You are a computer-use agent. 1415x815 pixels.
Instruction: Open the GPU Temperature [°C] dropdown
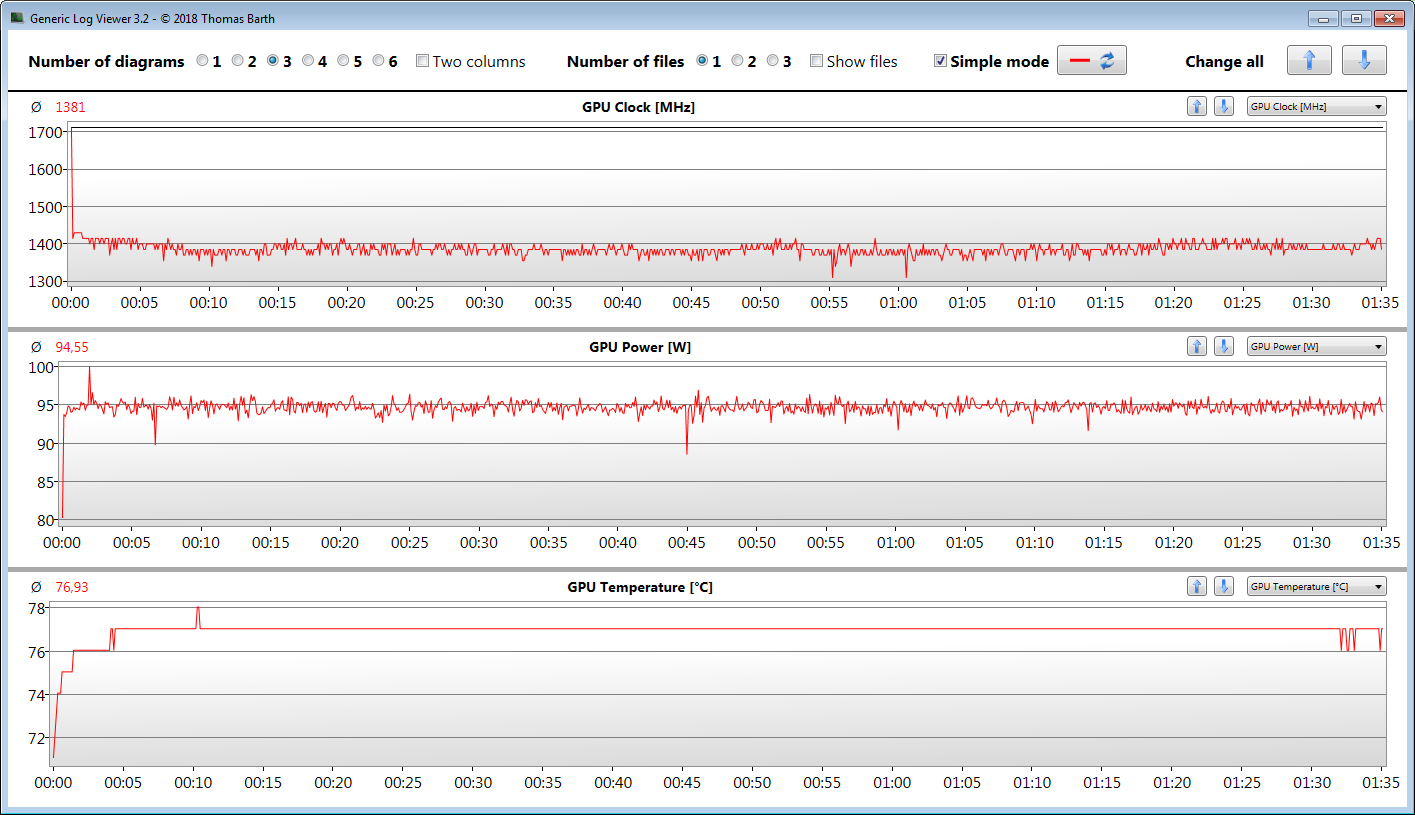tap(1317, 587)
